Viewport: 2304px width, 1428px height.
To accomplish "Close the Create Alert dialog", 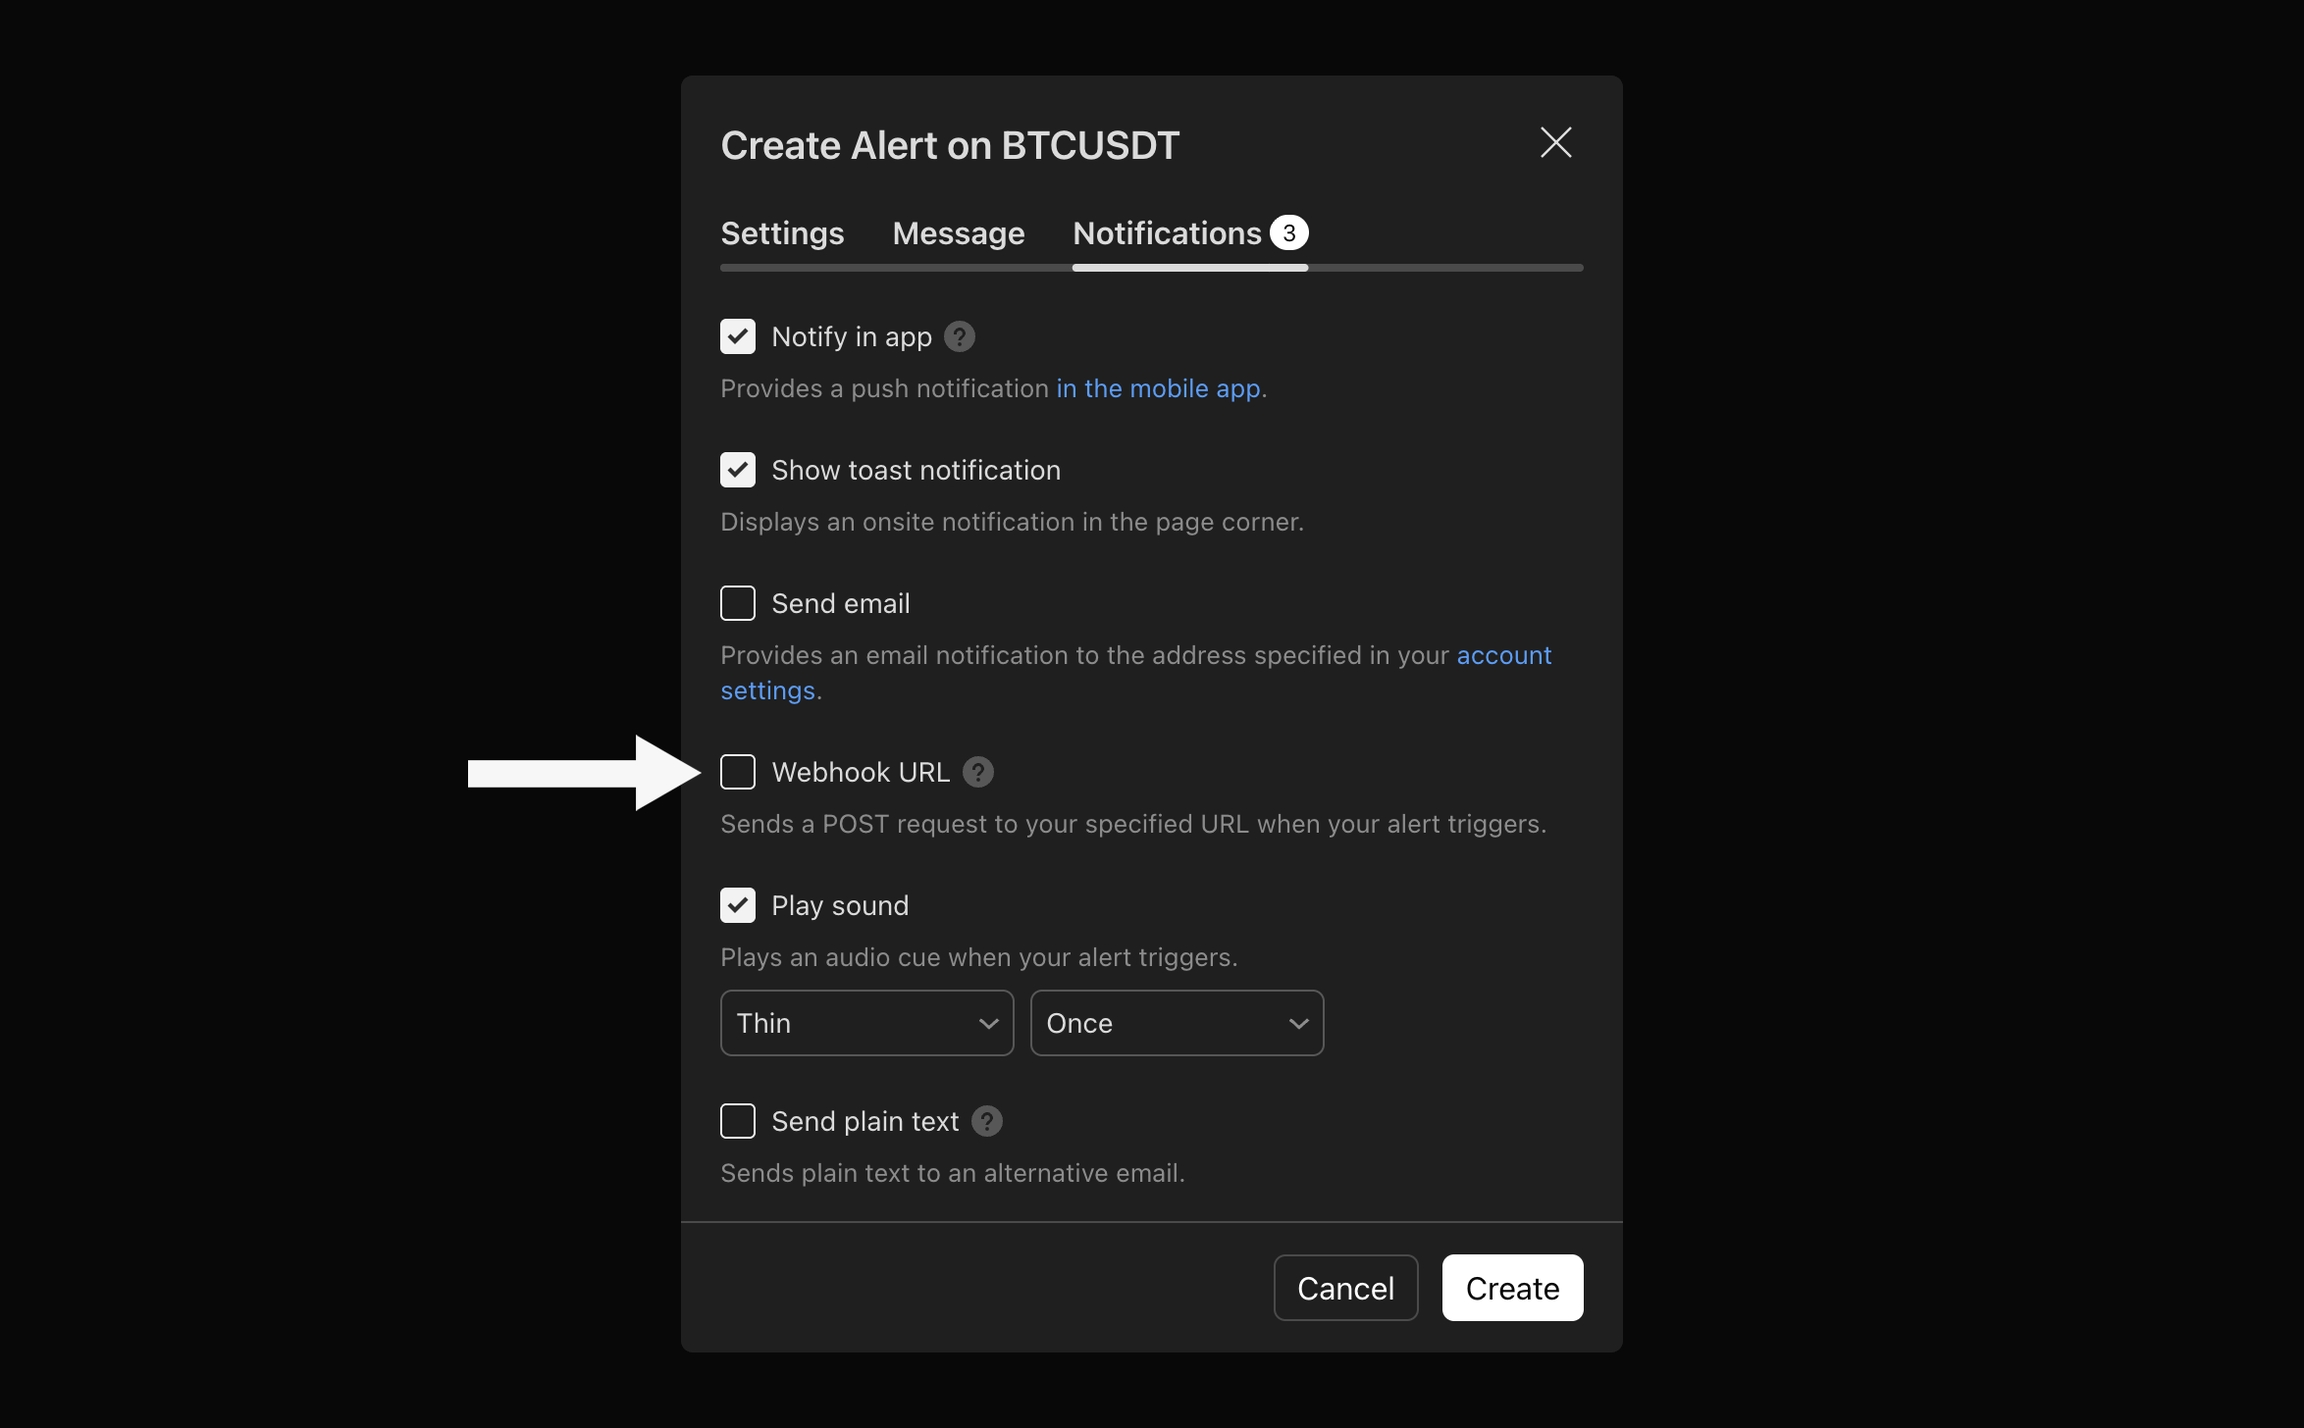I will [x=1555, y=143].
